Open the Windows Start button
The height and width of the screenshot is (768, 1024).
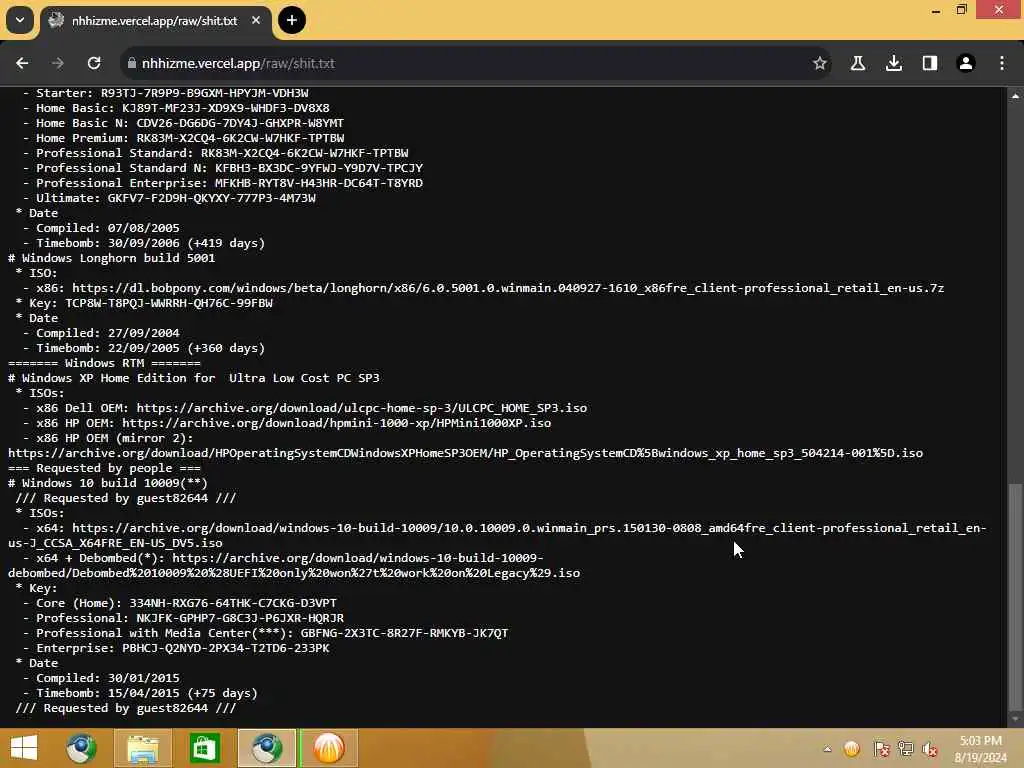24,748
